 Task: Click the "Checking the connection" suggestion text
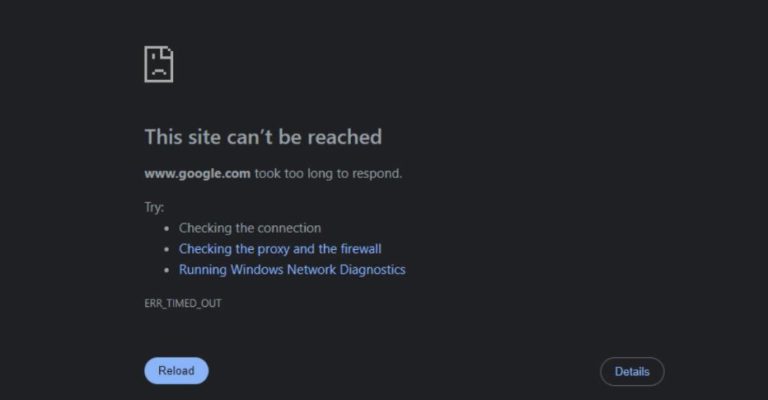[250, 228]
